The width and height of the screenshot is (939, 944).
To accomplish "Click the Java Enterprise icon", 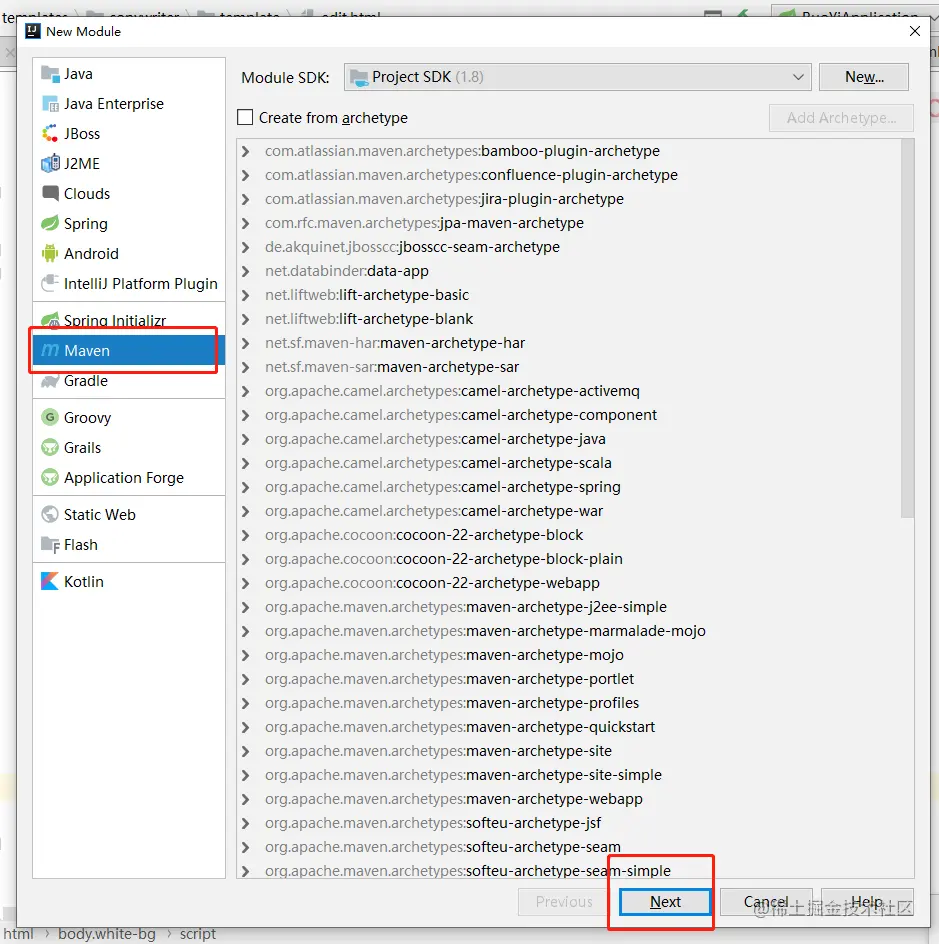I will pyautogui.click(x=50, y=104).
